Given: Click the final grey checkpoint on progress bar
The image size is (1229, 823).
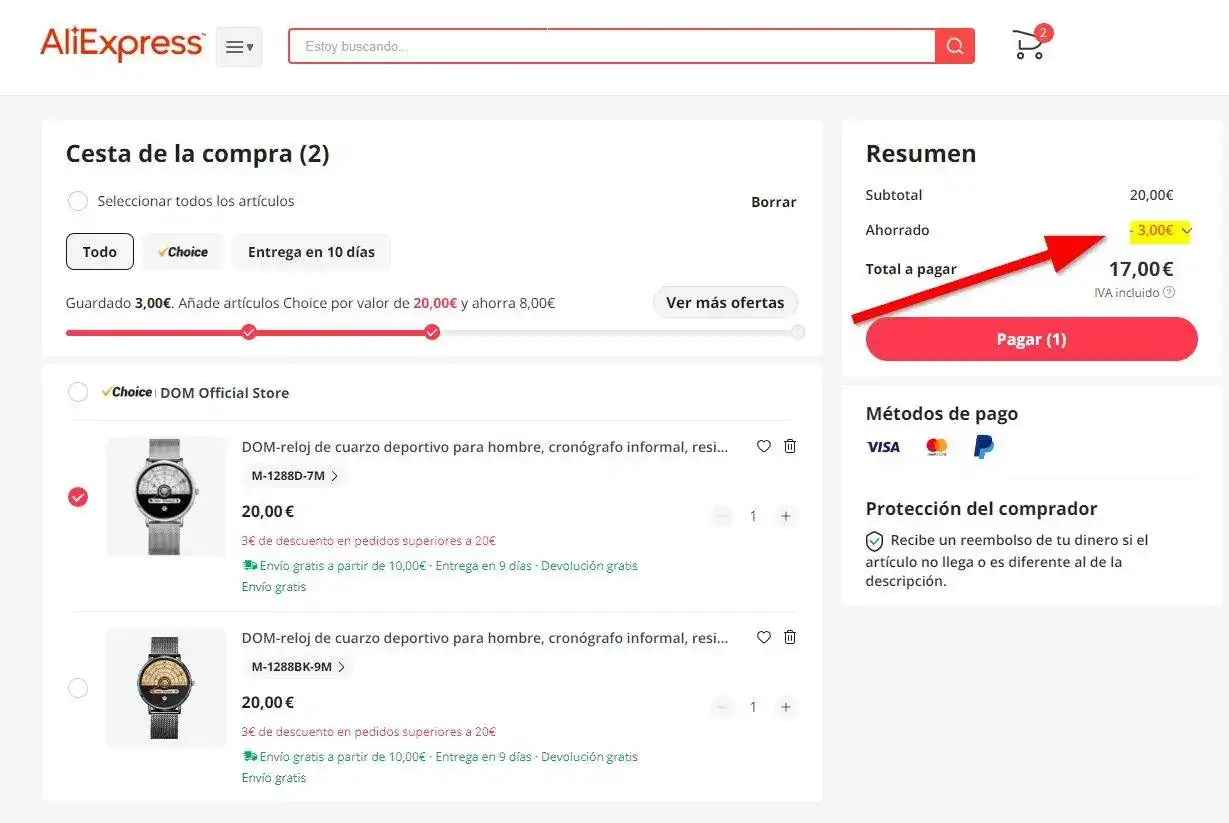Looking at the screenshot, I should pos(797,332).
